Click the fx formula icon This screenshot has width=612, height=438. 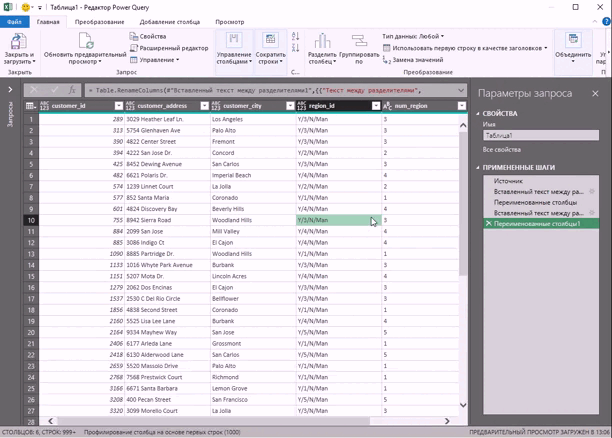click(72, 90)
